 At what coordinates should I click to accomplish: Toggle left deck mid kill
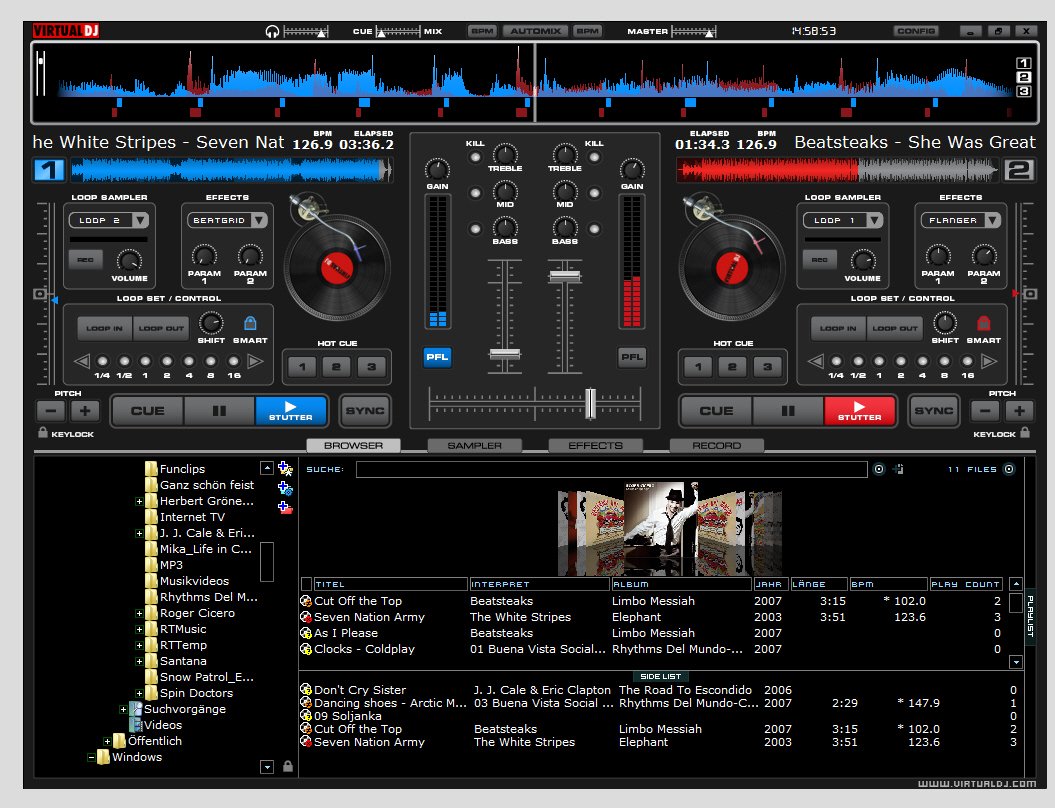(475, 193)
